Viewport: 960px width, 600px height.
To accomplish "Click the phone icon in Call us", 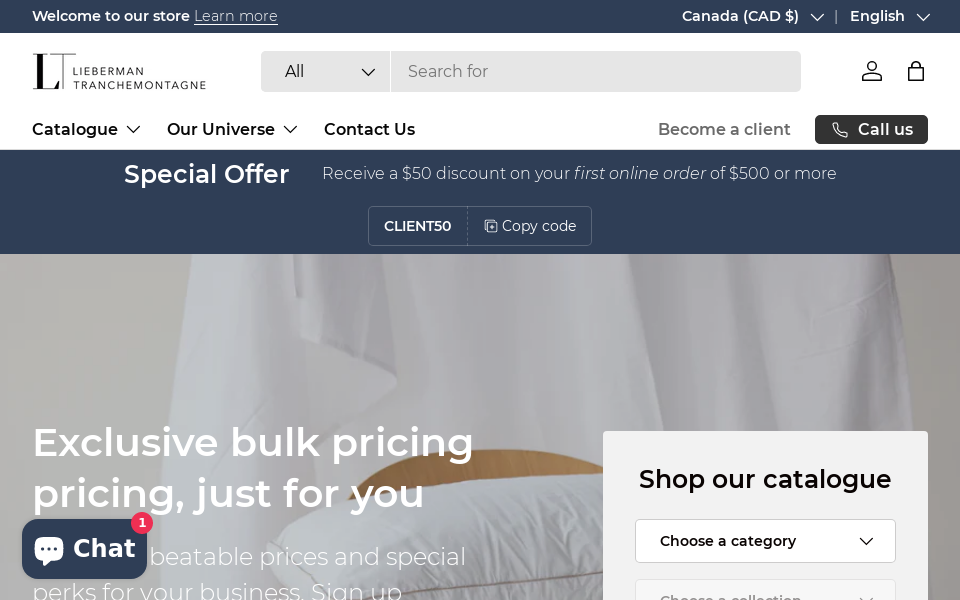I will pos(840,130).
